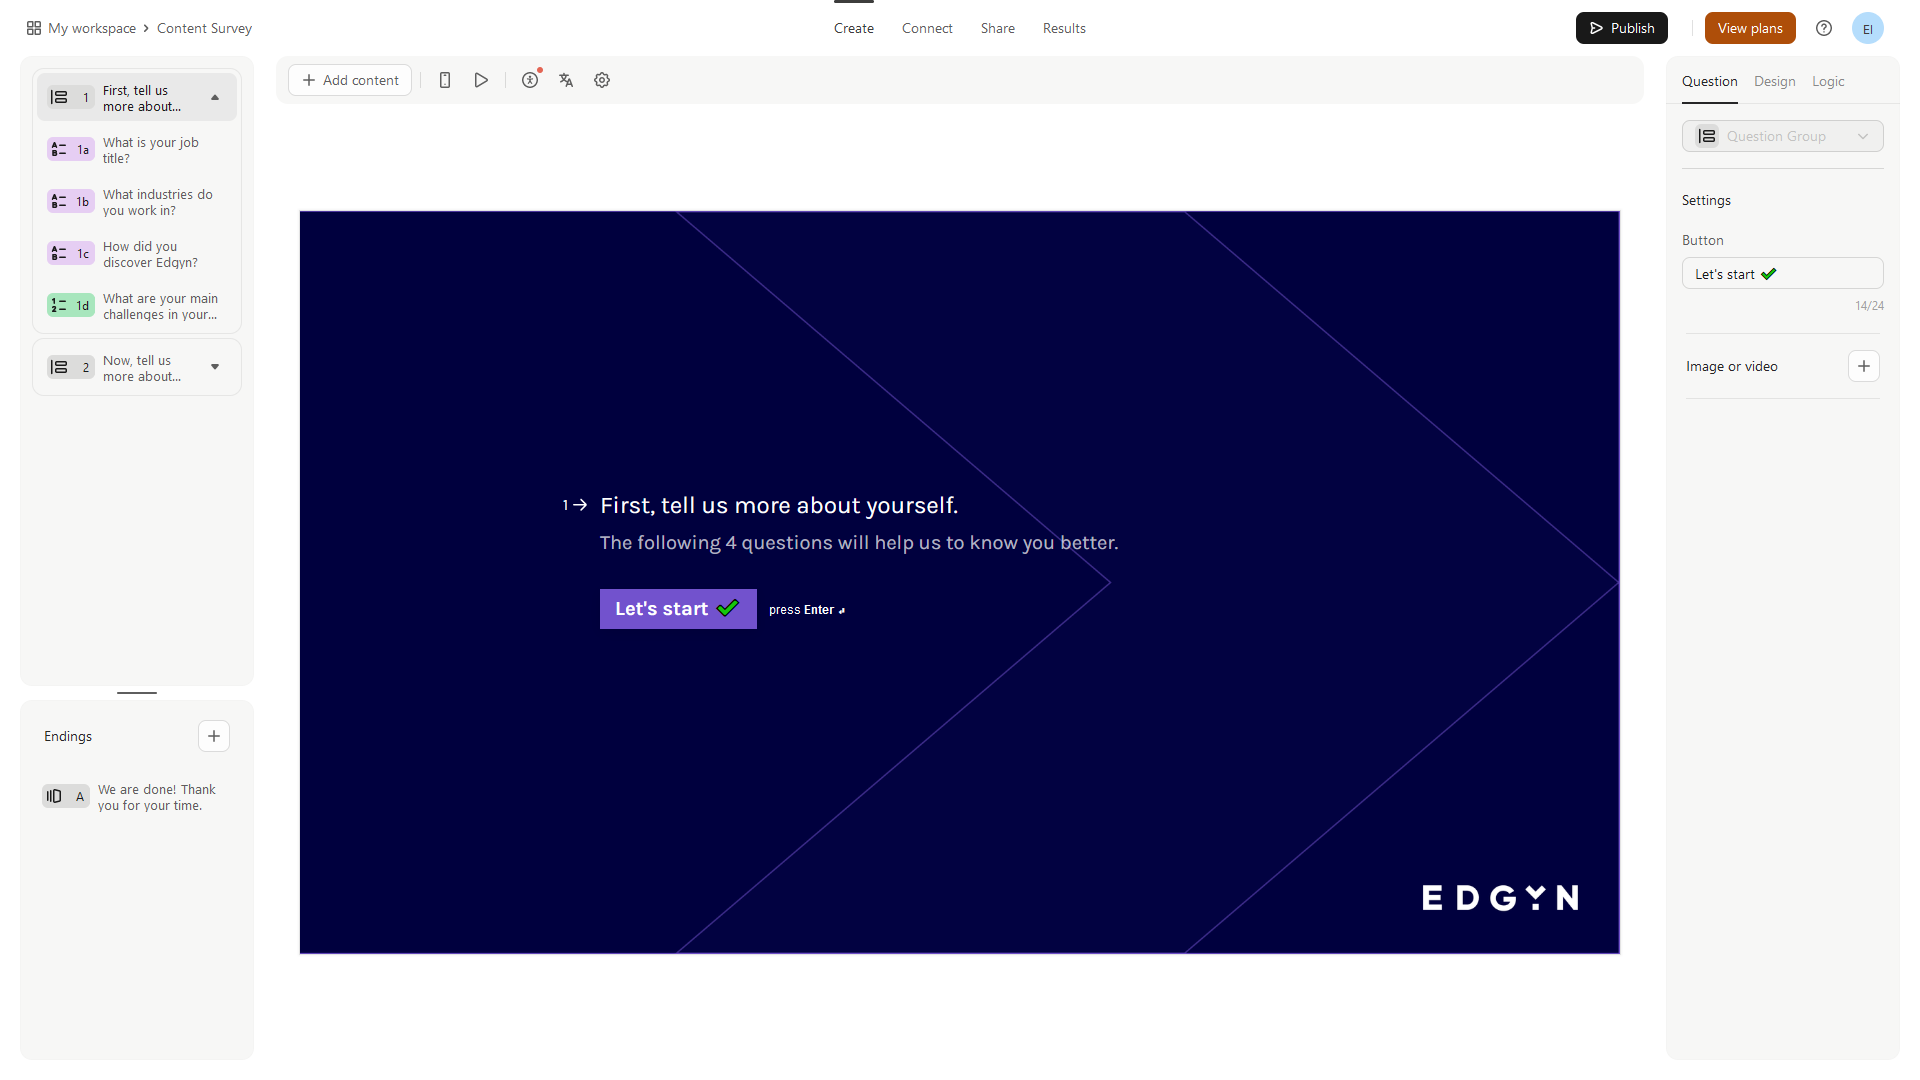Switch to the Logic tab
1920x1080 pixels.
1827,81
